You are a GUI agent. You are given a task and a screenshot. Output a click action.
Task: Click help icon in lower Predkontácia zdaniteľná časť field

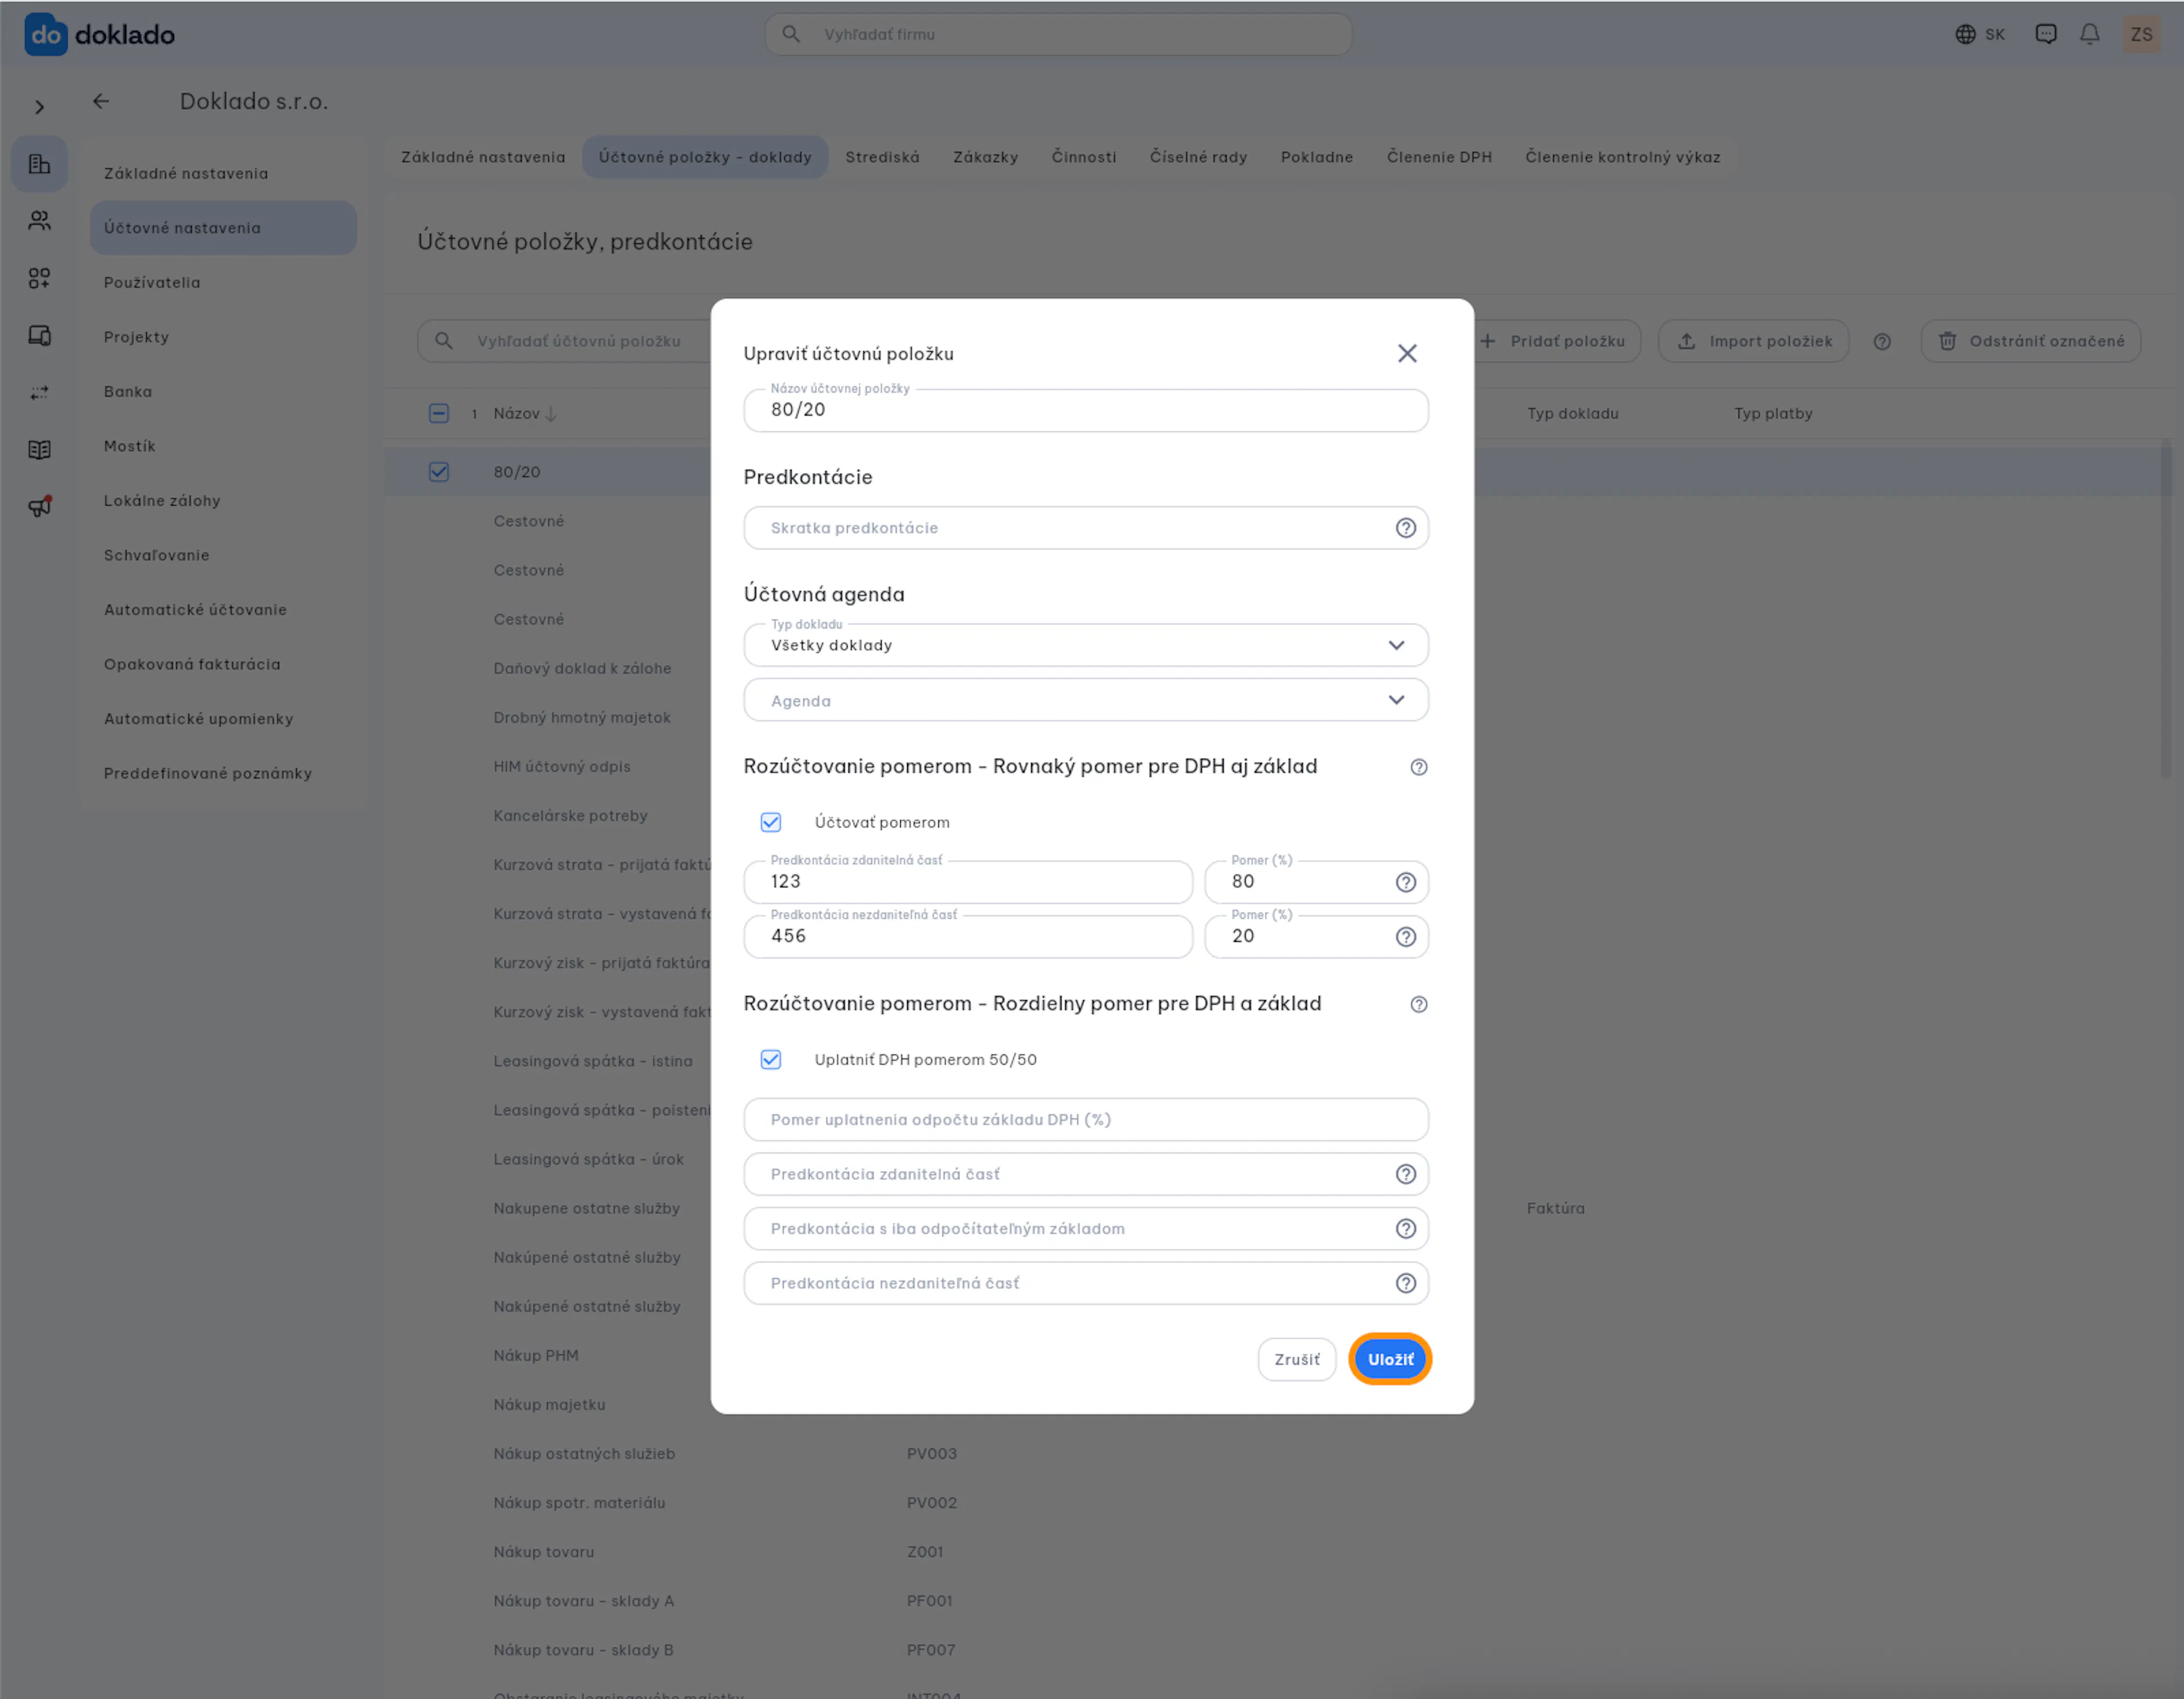(x=1405, y=1174)
